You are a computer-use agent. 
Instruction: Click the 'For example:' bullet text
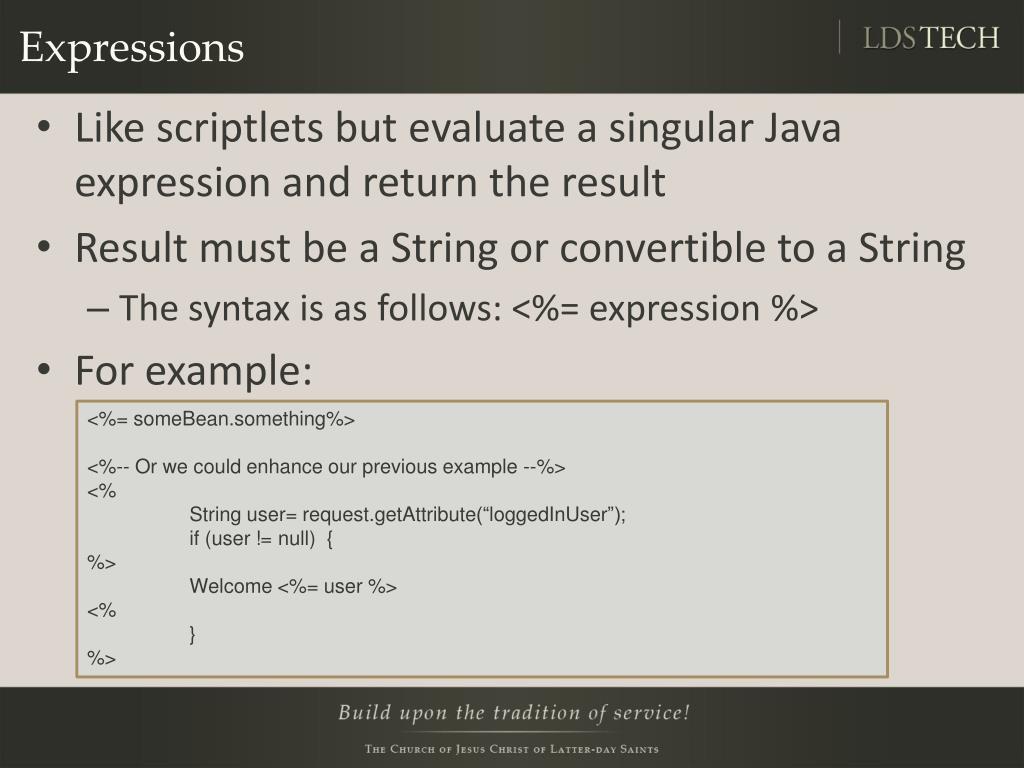pos(193,370)
